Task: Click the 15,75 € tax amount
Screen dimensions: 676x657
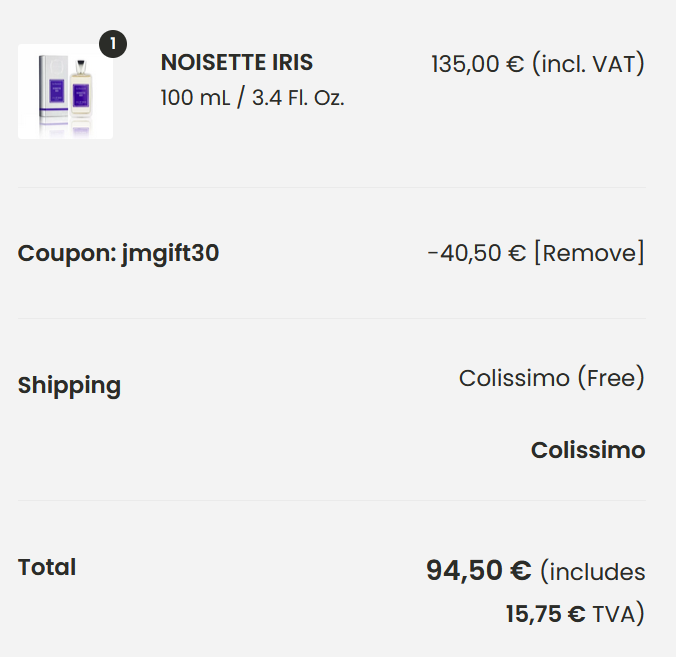Action: coord(545,614)
